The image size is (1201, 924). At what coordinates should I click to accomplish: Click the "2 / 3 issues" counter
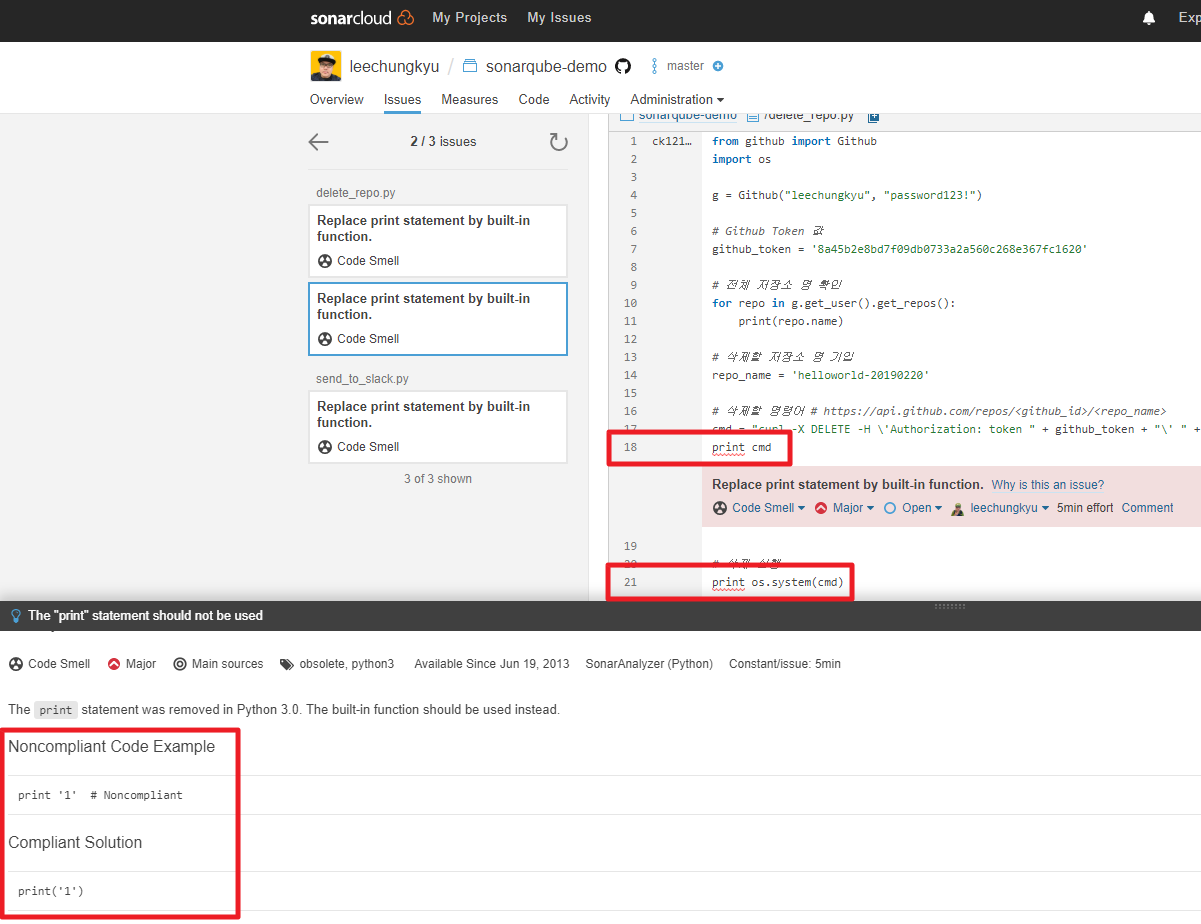pos(443,142)
